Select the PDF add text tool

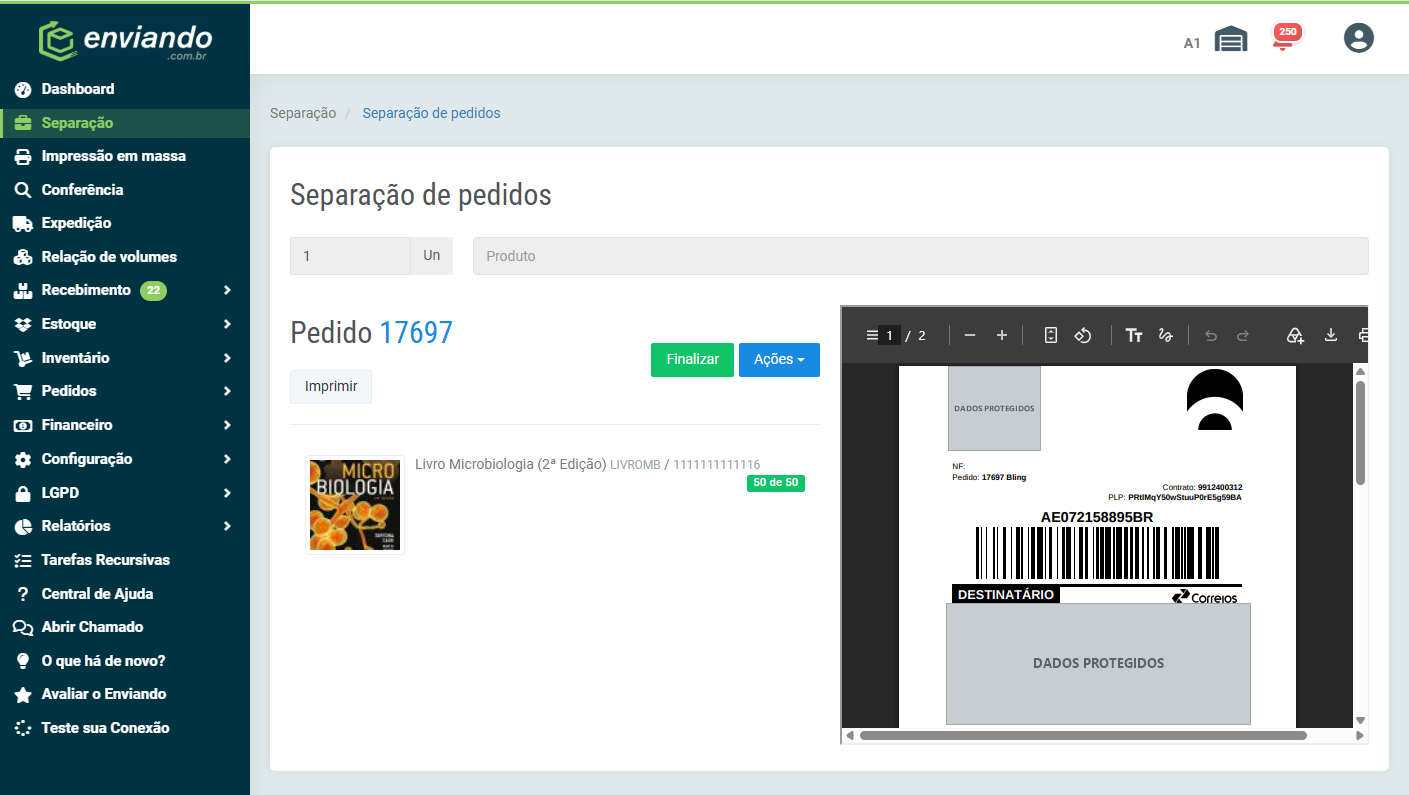[x=1134, y=335]
